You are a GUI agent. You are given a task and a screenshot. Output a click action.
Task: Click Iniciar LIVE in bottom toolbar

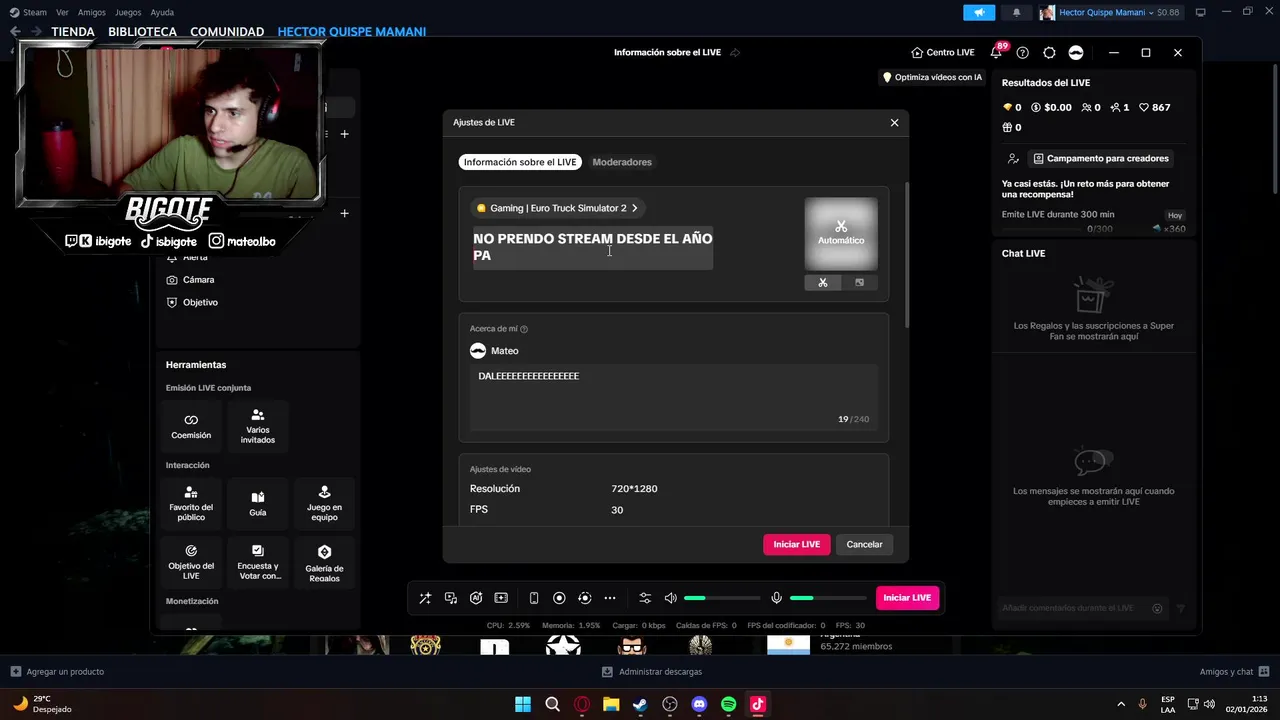tap(907, 598)
